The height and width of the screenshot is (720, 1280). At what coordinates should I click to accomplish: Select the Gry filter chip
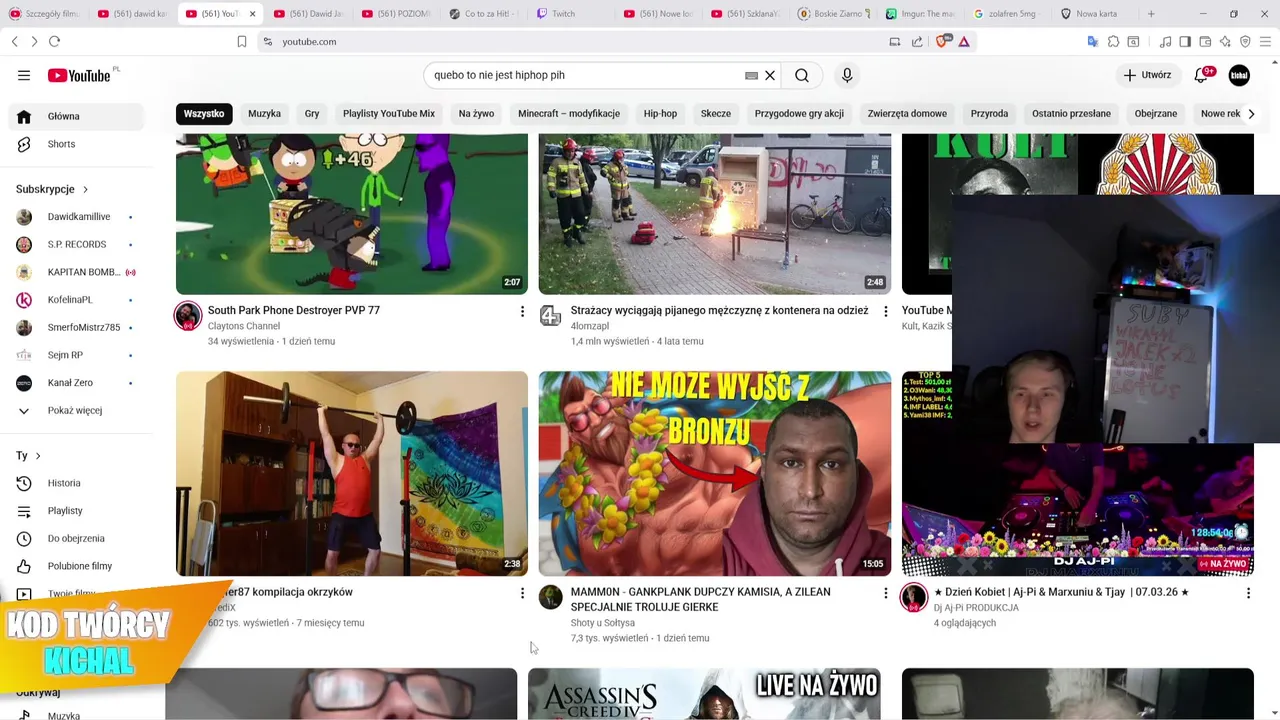tap(312, 114)
